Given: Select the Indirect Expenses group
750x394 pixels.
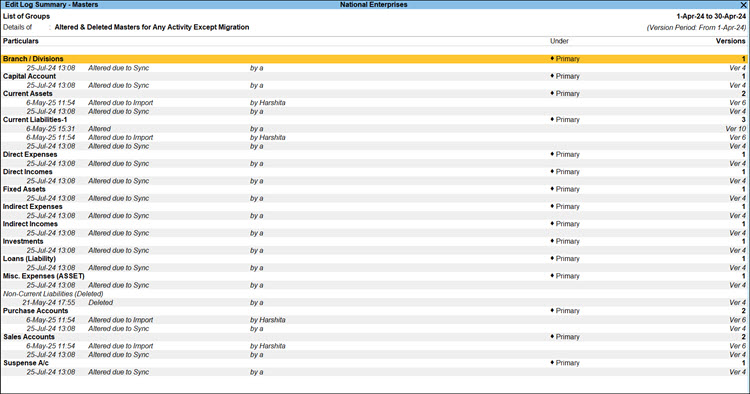Looking at the screenshot, I should pyautogui.click(x=33, y=207).
